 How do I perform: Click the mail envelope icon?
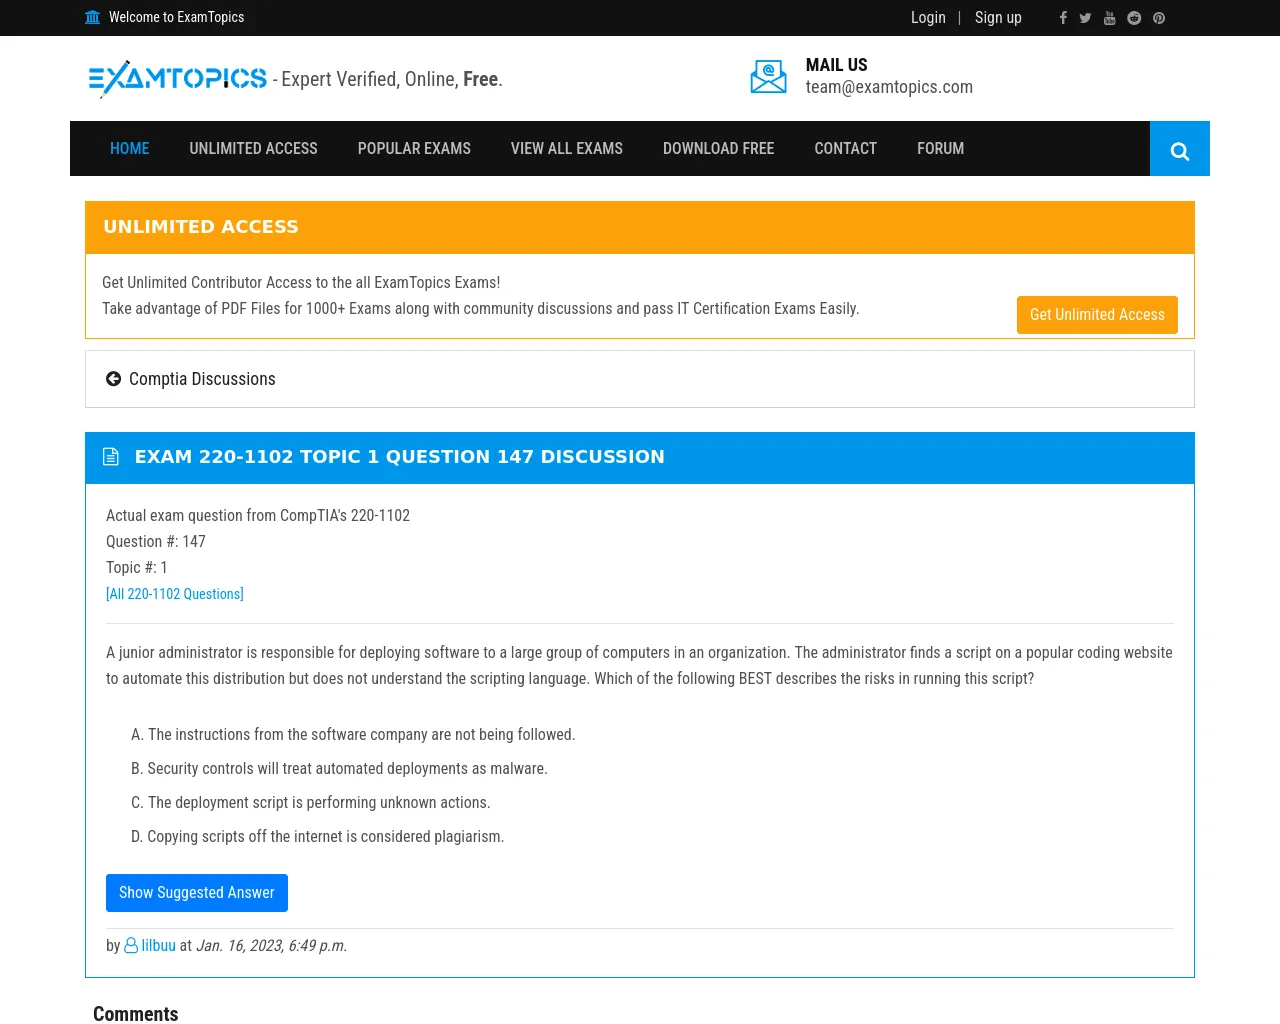(x=768, y=77)
